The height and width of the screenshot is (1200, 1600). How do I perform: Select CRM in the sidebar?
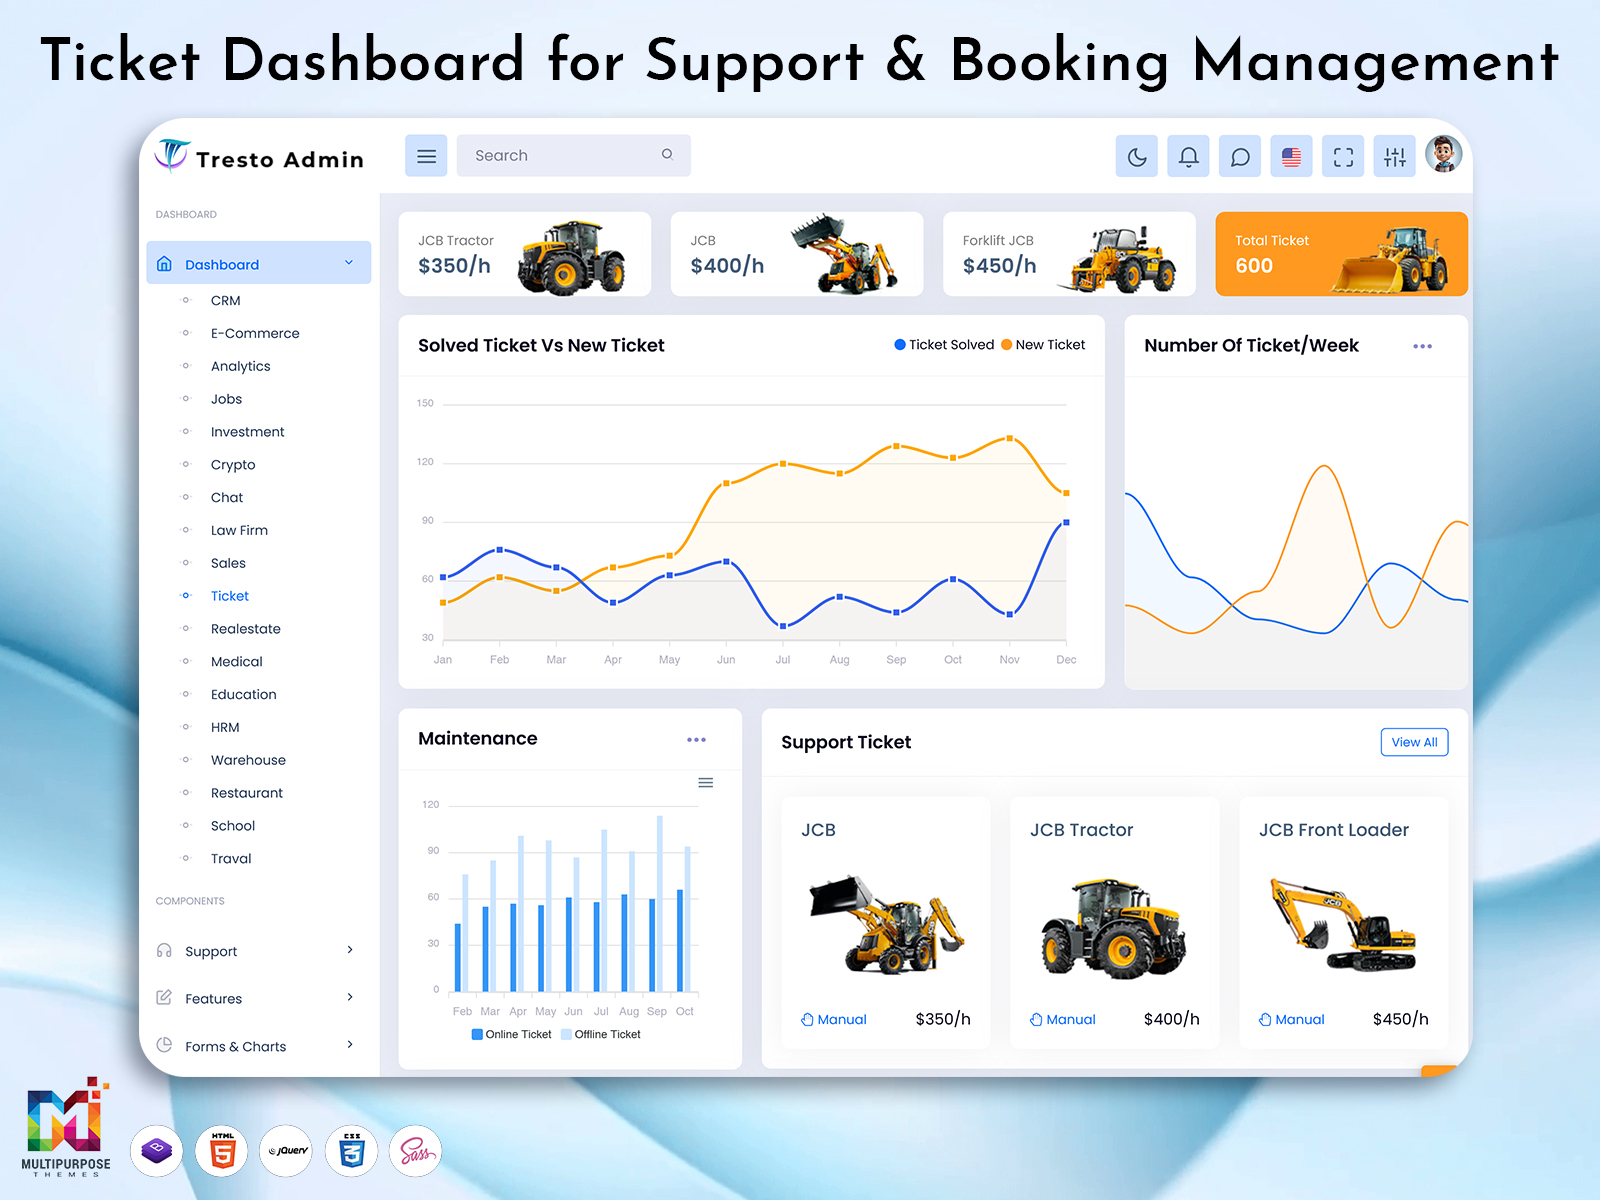pos(225,300)
